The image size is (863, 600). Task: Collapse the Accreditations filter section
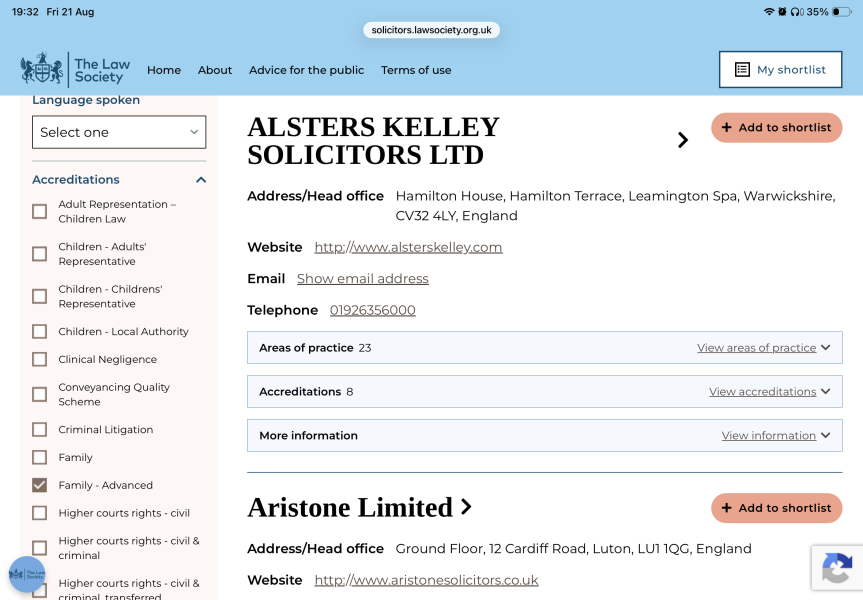201,180
